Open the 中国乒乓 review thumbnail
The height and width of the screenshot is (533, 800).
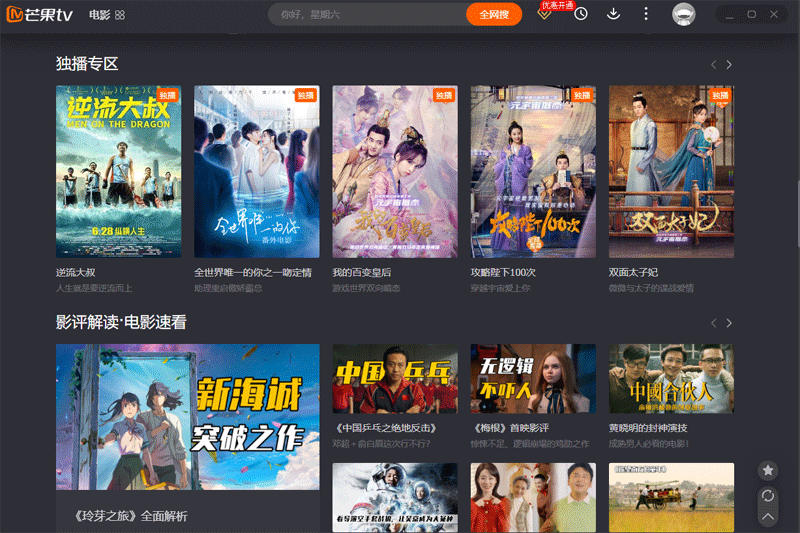click(x=395, y=378)
